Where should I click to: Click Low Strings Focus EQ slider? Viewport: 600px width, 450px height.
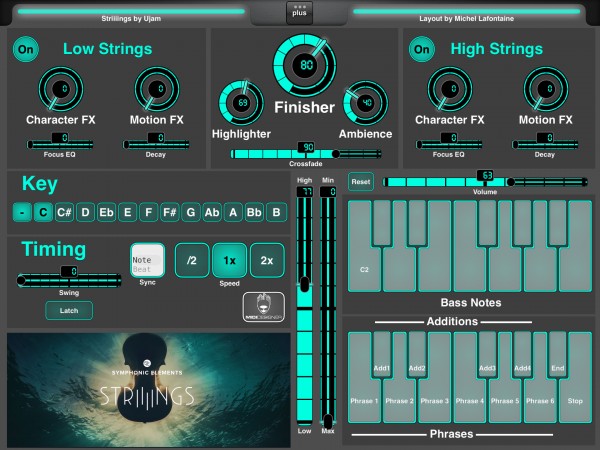[x=60, y=145]
